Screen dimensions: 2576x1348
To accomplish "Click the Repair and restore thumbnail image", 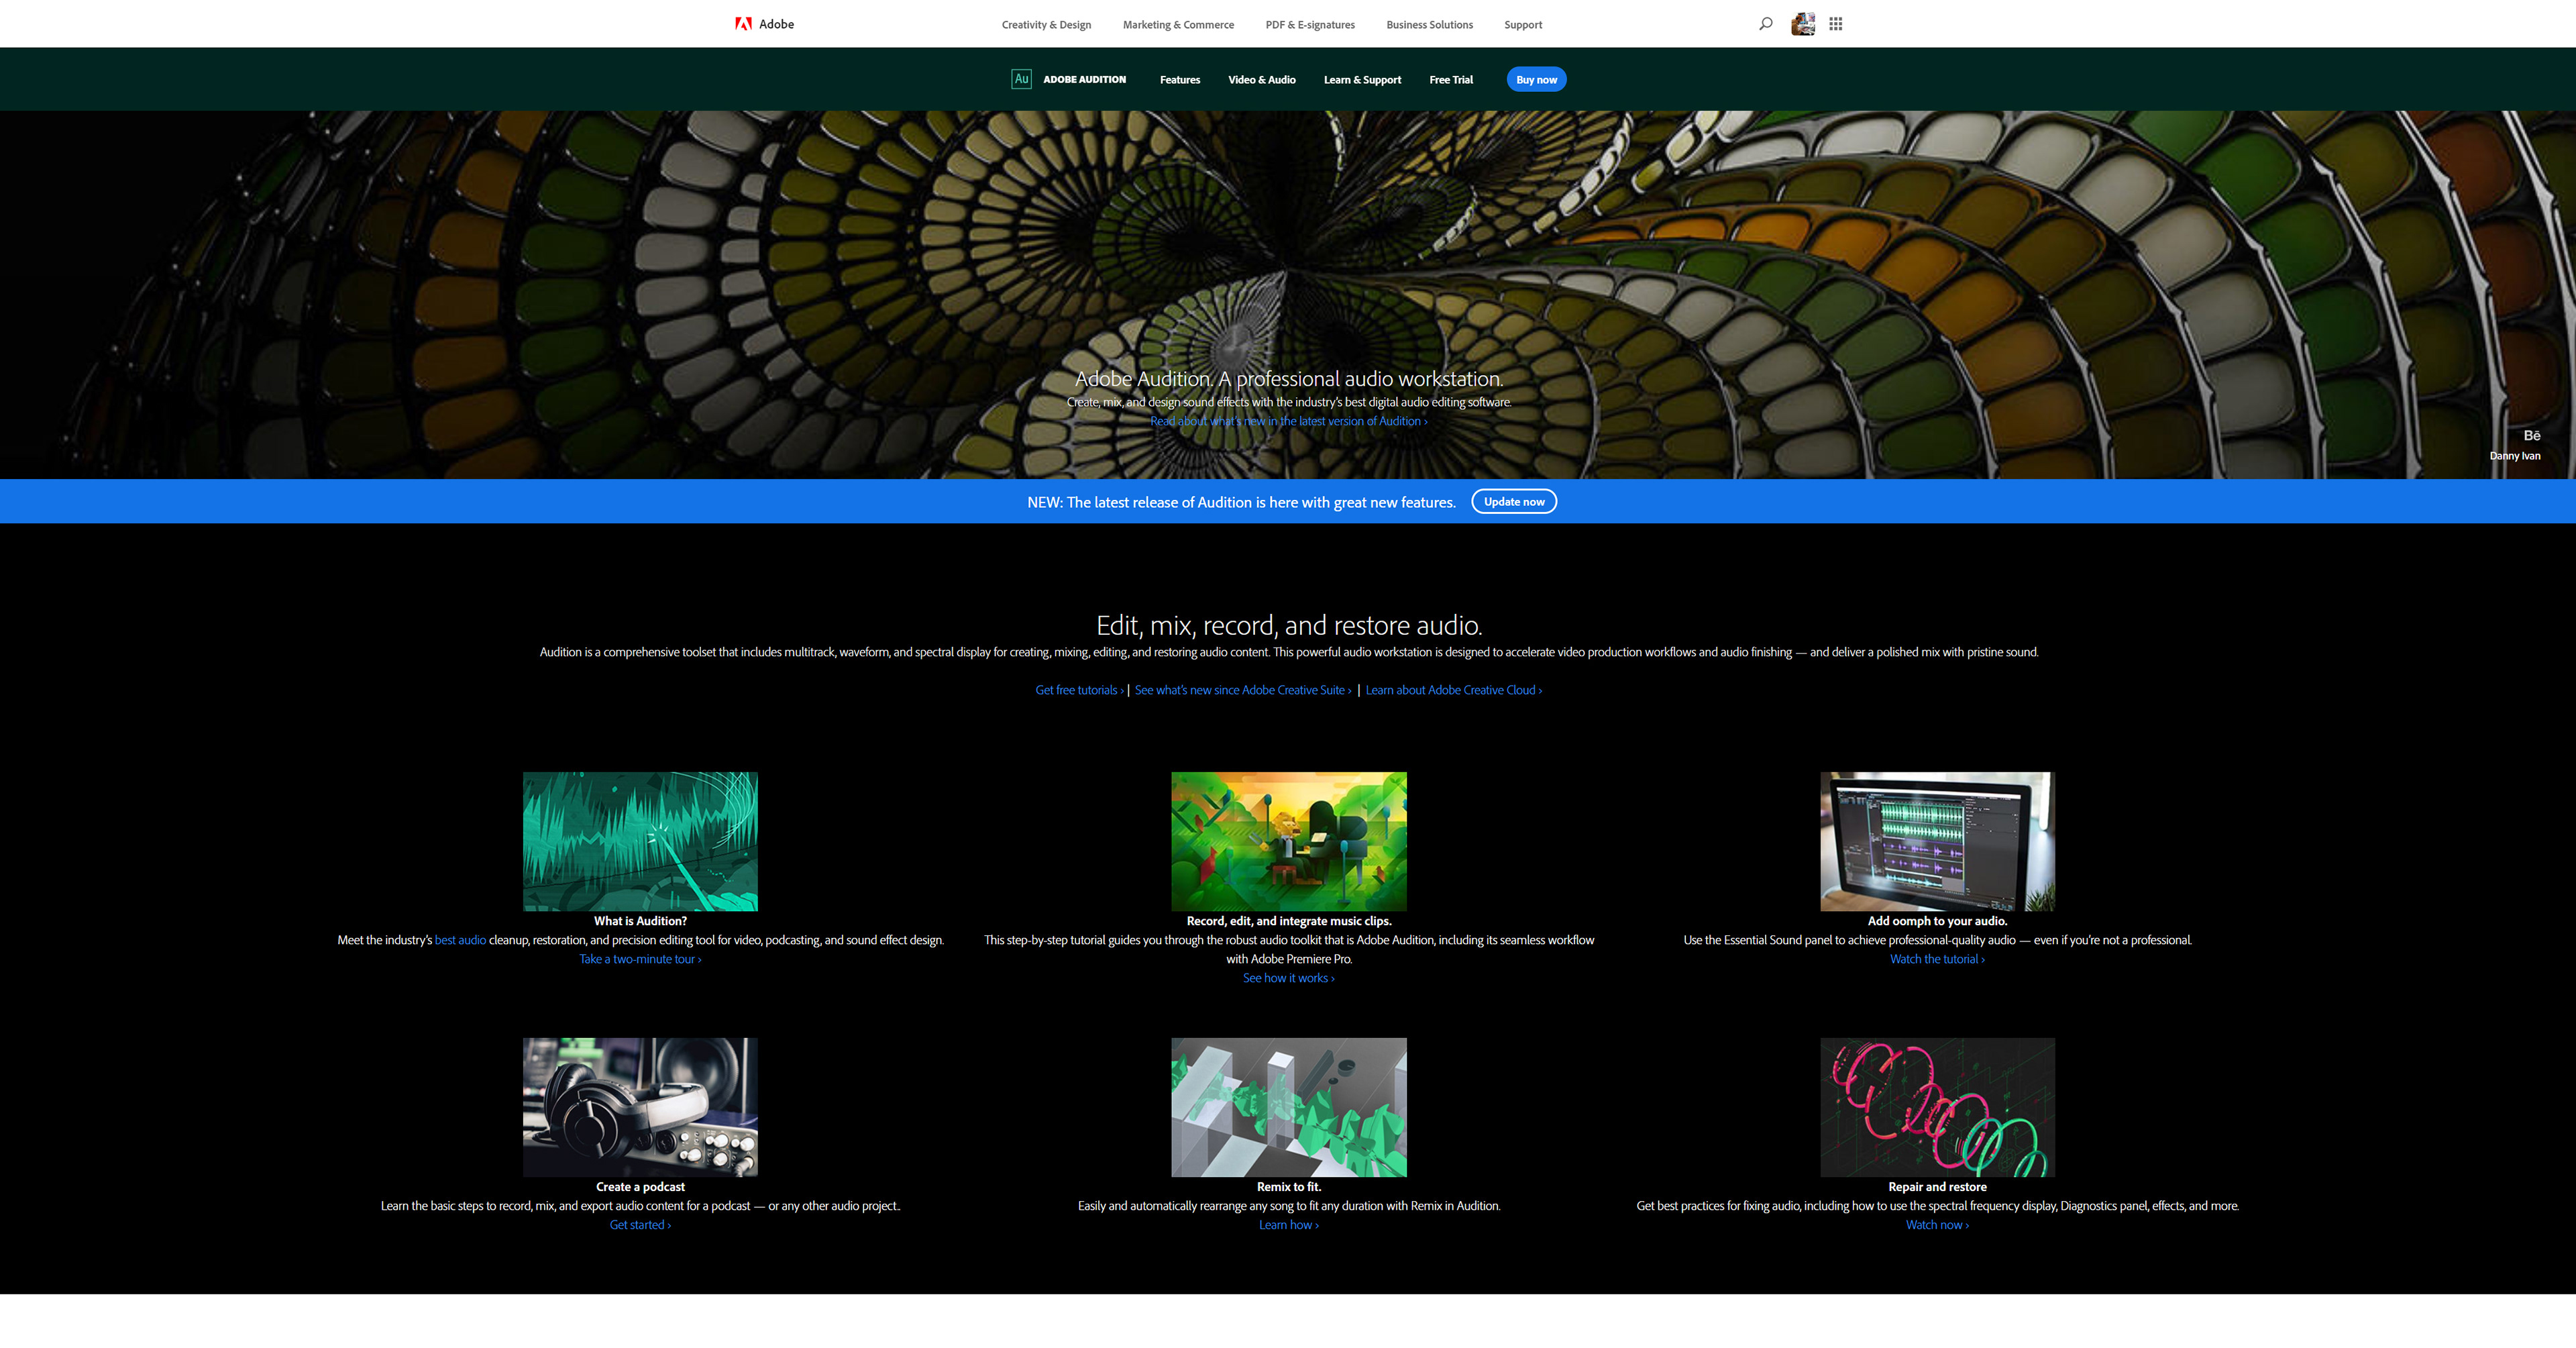I will 1937,1107.
